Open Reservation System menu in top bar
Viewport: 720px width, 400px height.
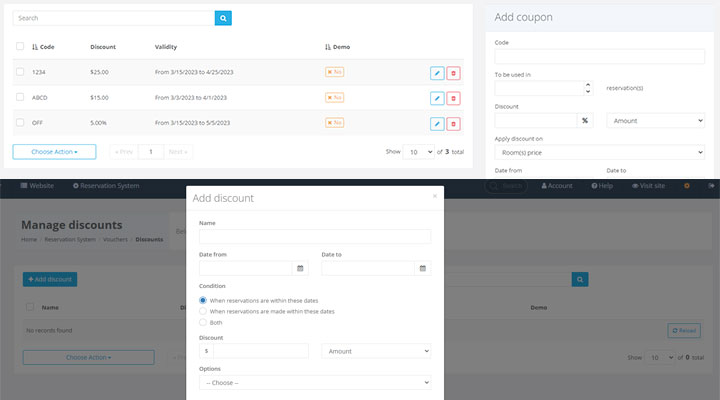(106, 186)
